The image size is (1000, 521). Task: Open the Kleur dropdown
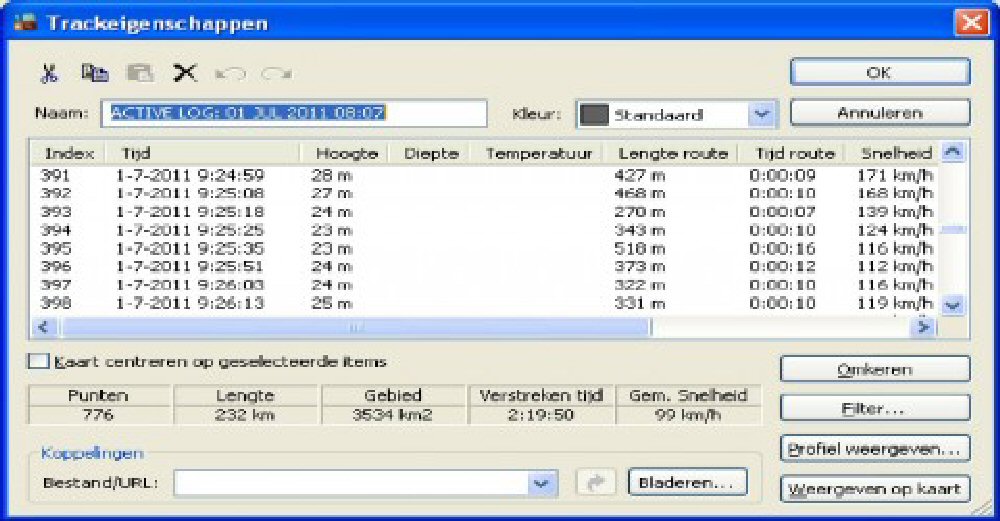coord(762,114)
